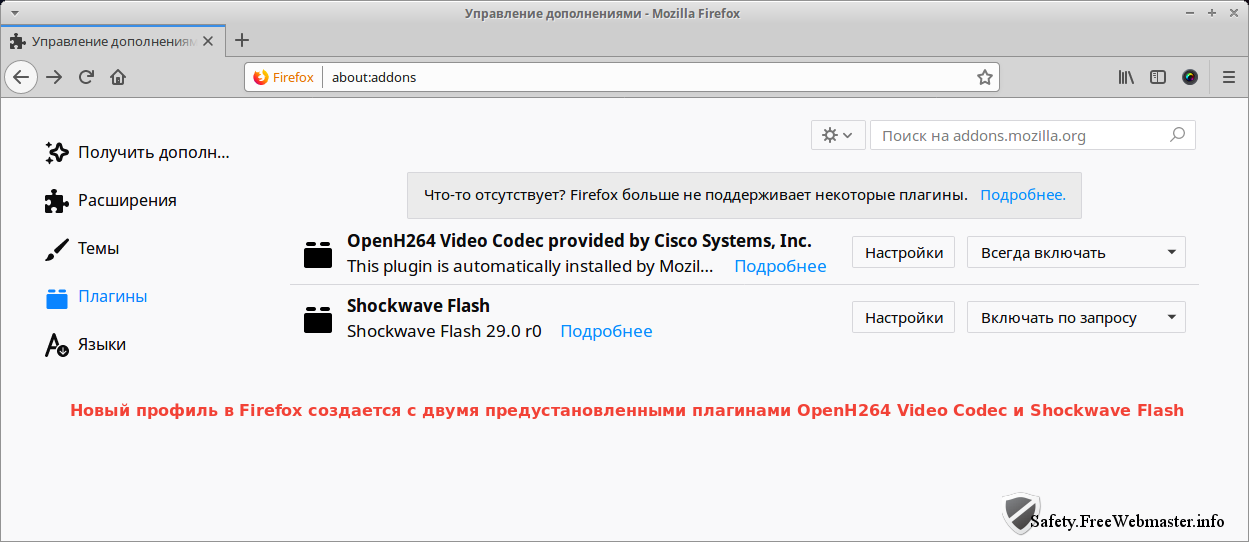The width and height of the screenshot is (1249, 542).
Task: Reload the current page
Action: [x=86, y=77]
